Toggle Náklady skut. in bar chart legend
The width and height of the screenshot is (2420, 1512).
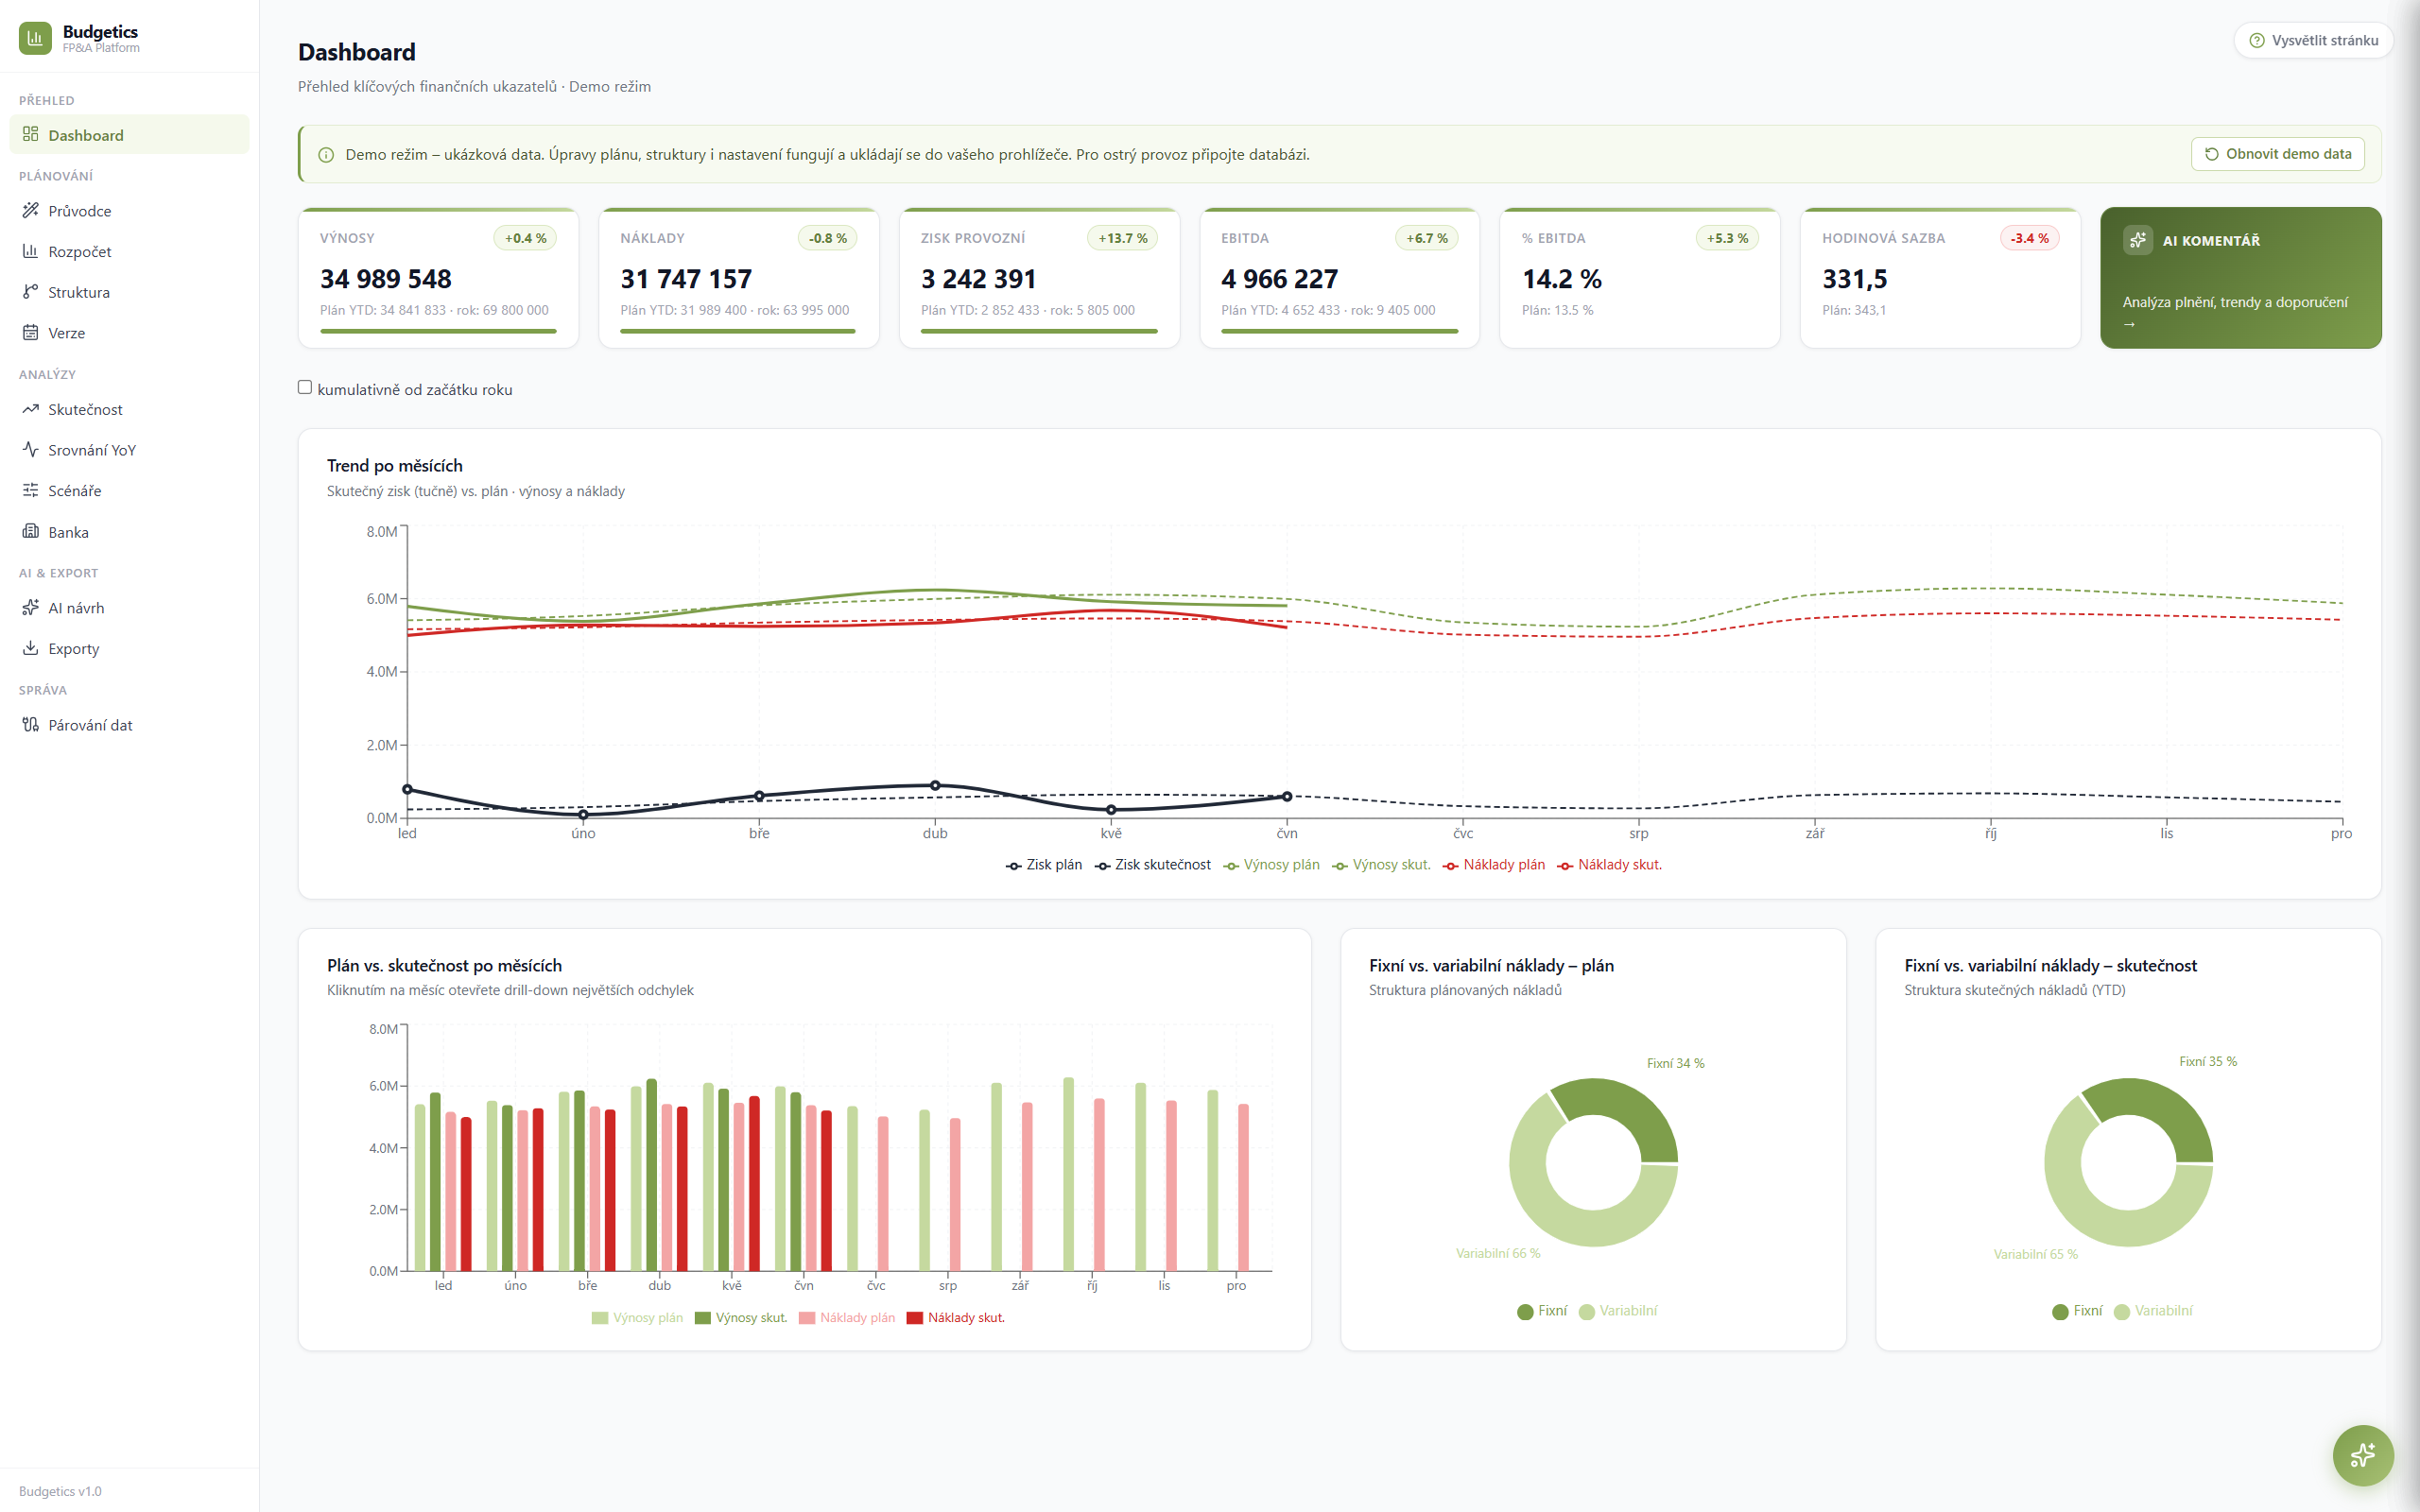(956, 1318)
